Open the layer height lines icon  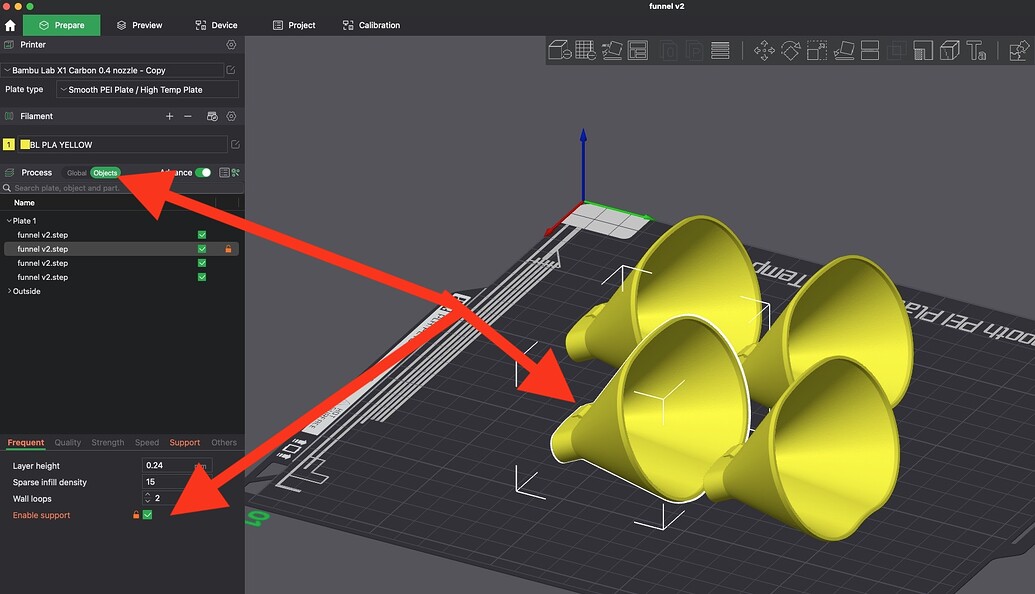[x=720, y=50]
